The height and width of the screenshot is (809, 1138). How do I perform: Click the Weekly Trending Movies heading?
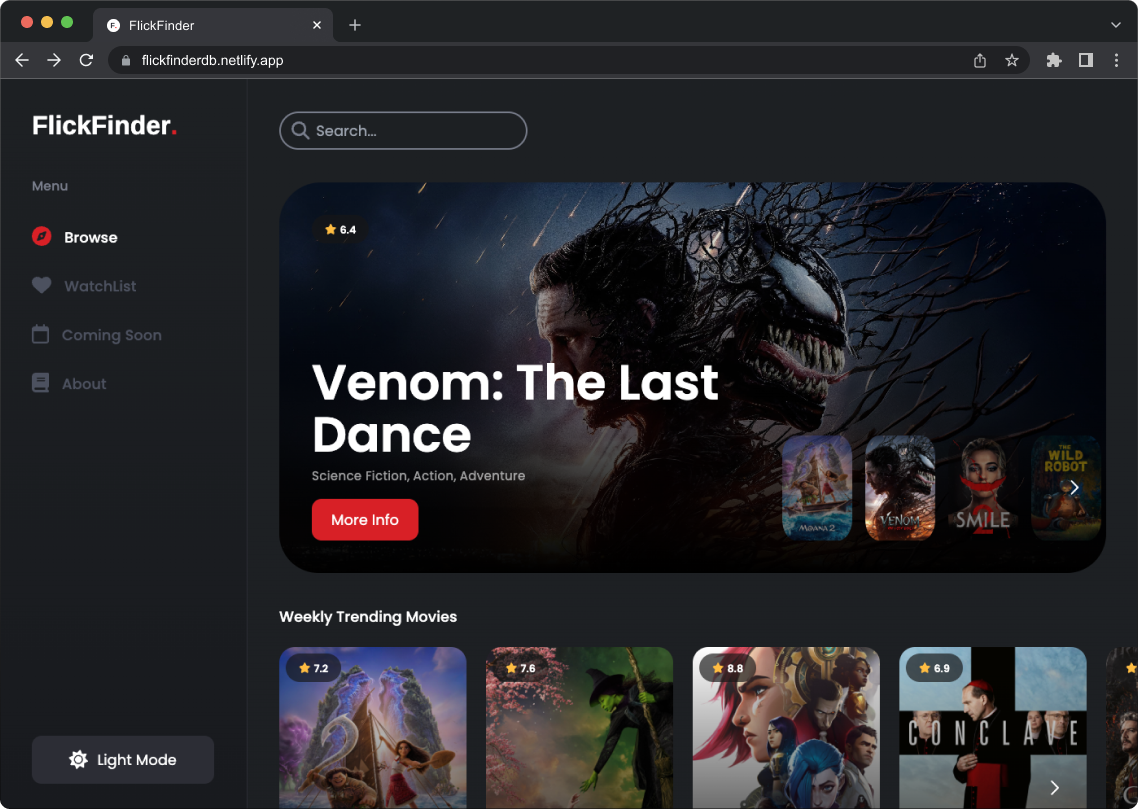click(368, 617)
